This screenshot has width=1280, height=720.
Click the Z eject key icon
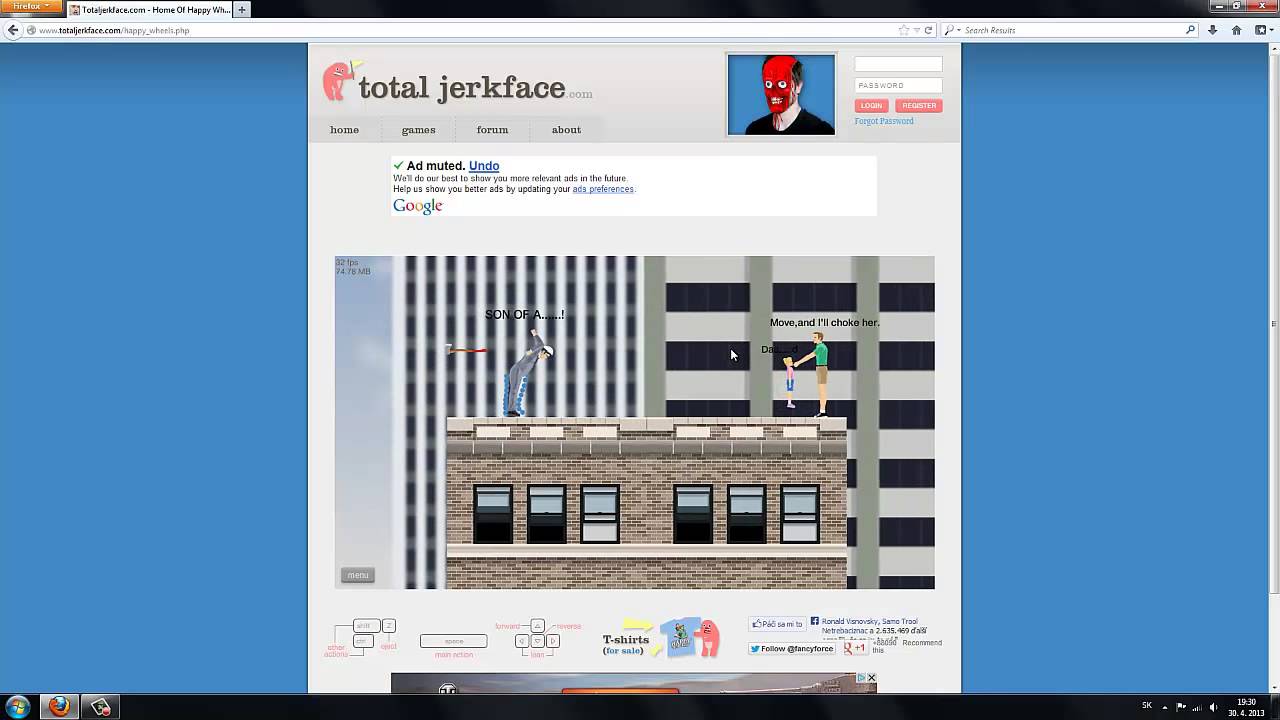(x=389, y=626)
